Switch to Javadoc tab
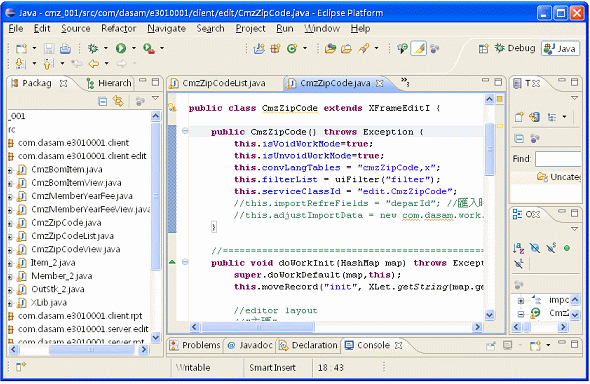Viewport: 590px width, 384px height. click(250, 345)
